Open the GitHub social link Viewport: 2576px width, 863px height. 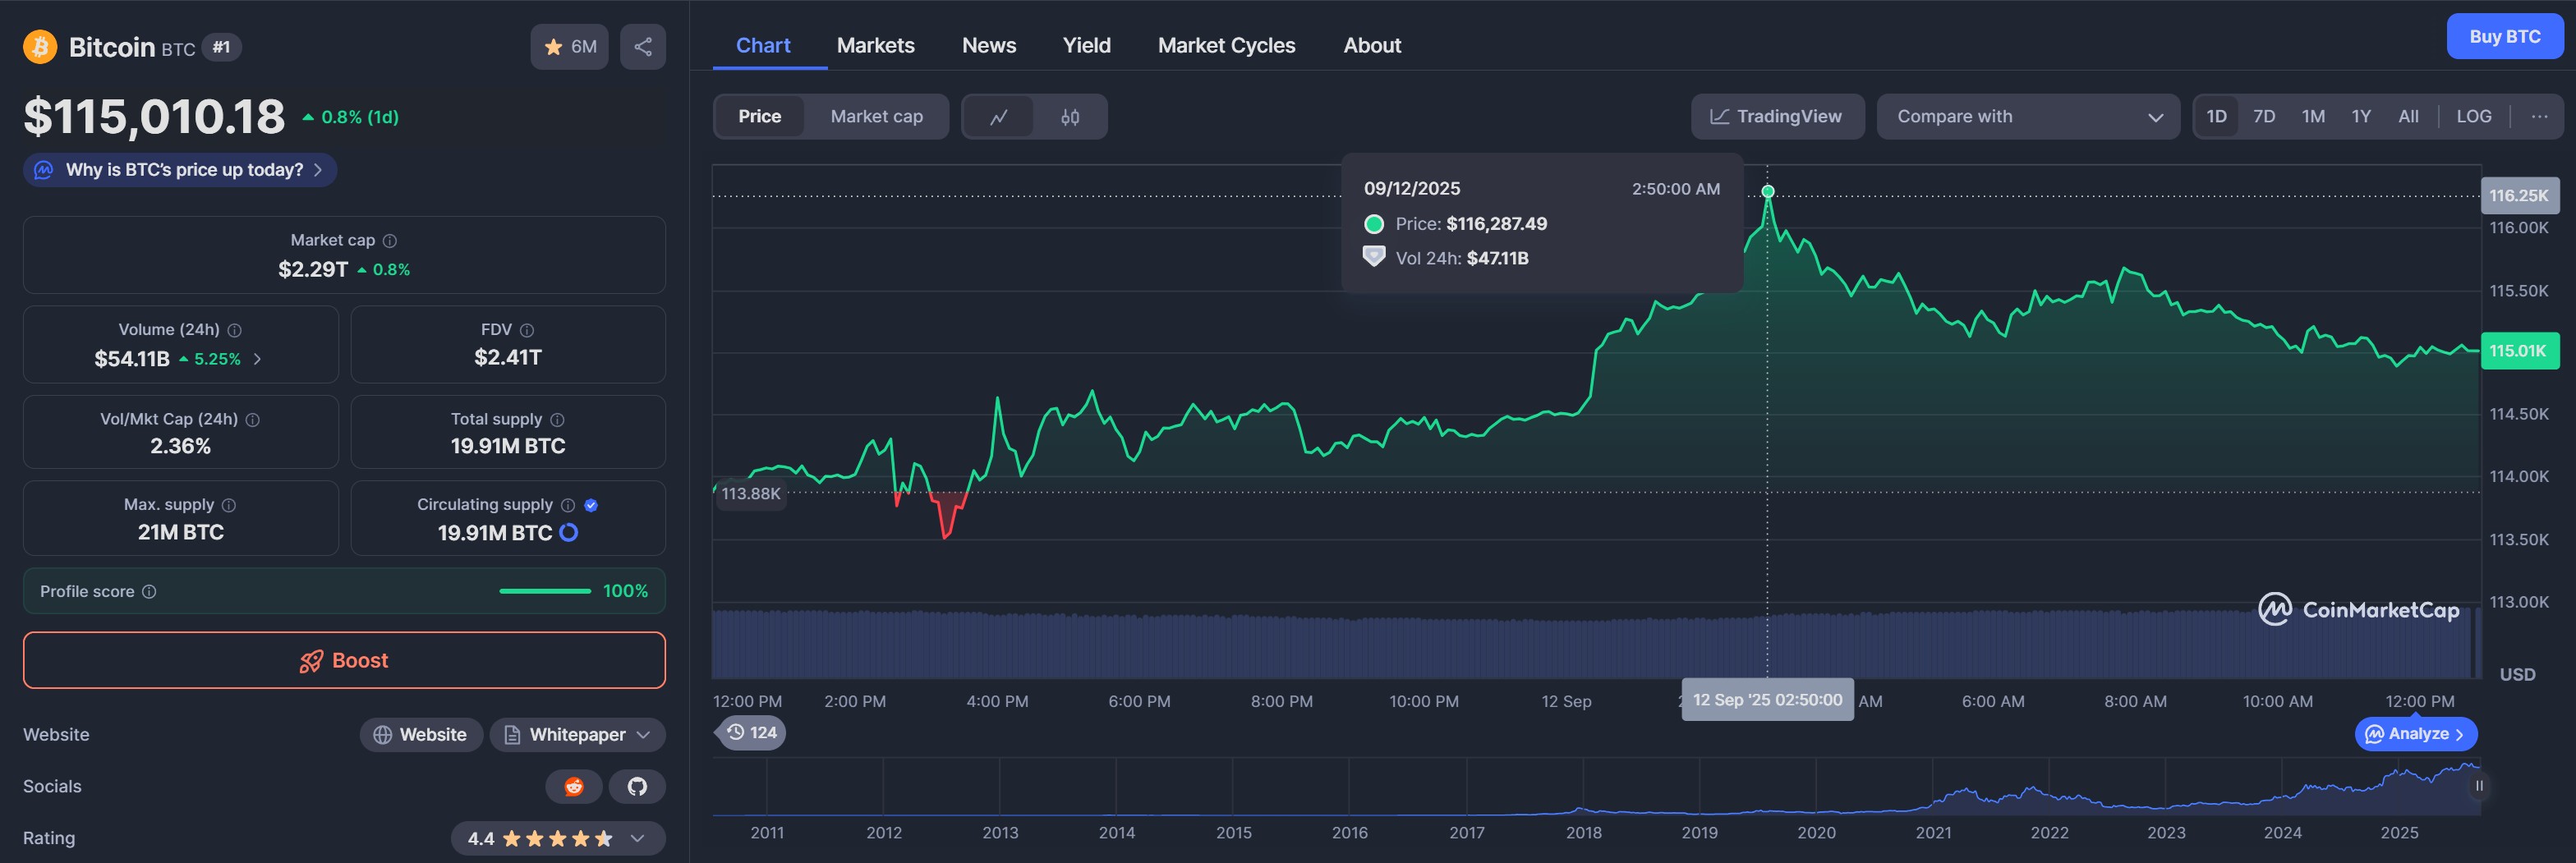tap(637, 786)
